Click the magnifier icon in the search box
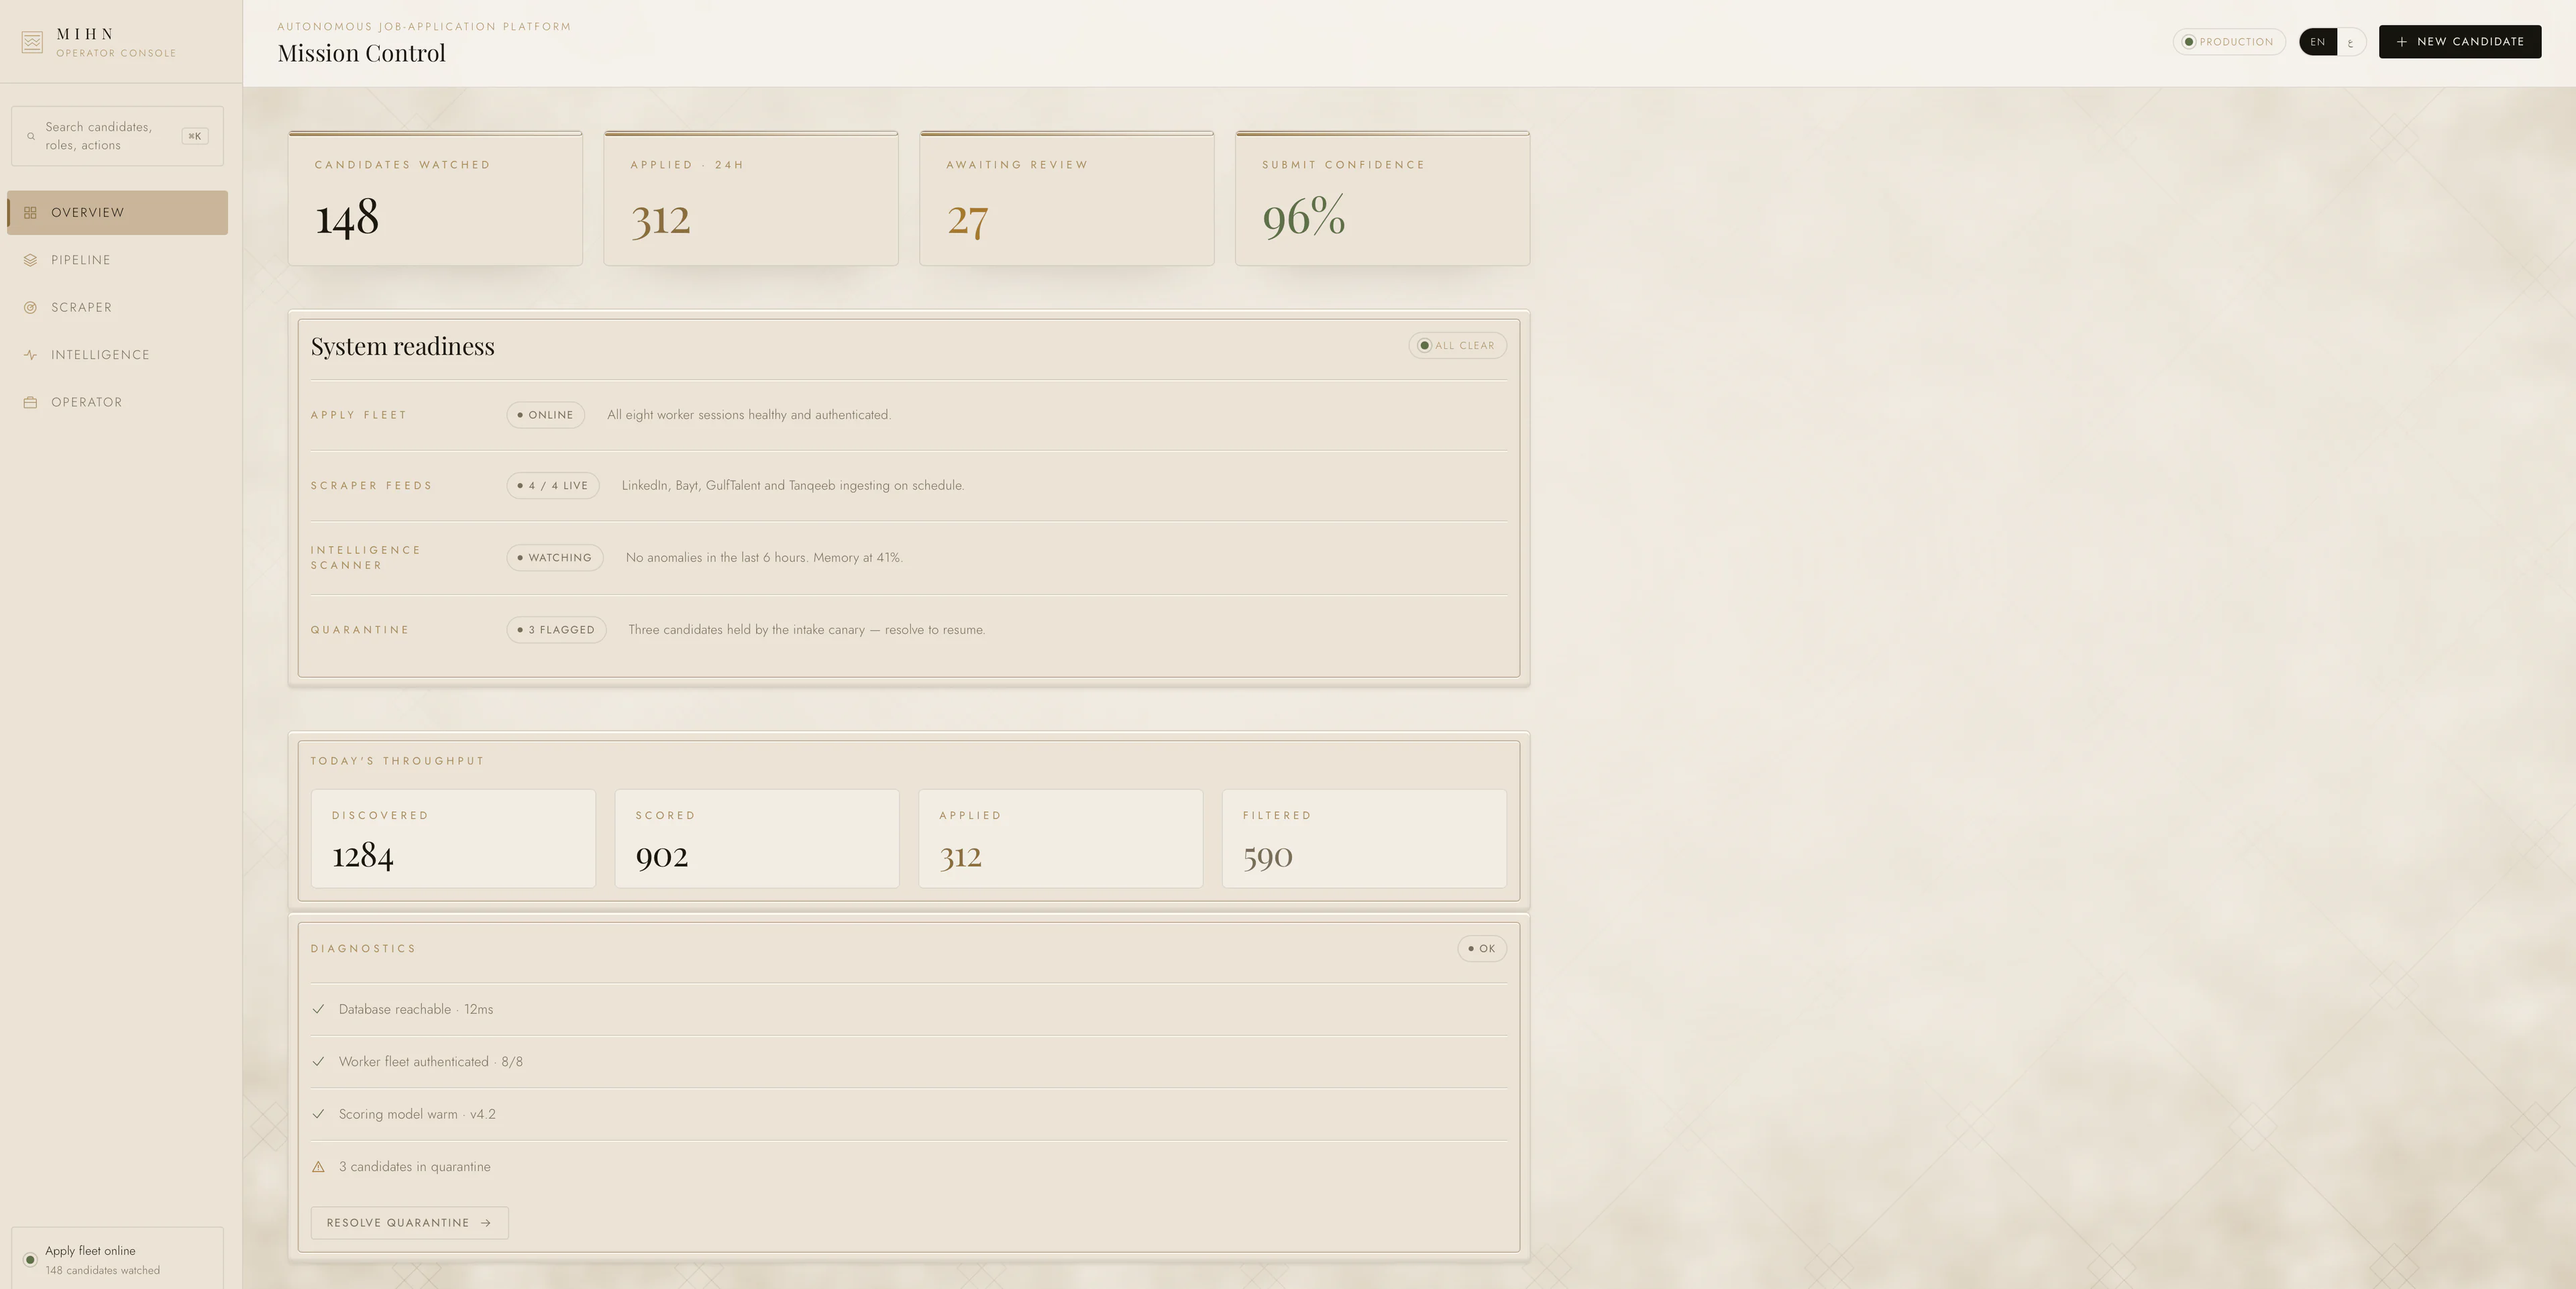This screenshot has width=2576, height=1289. tap(31, 136)
